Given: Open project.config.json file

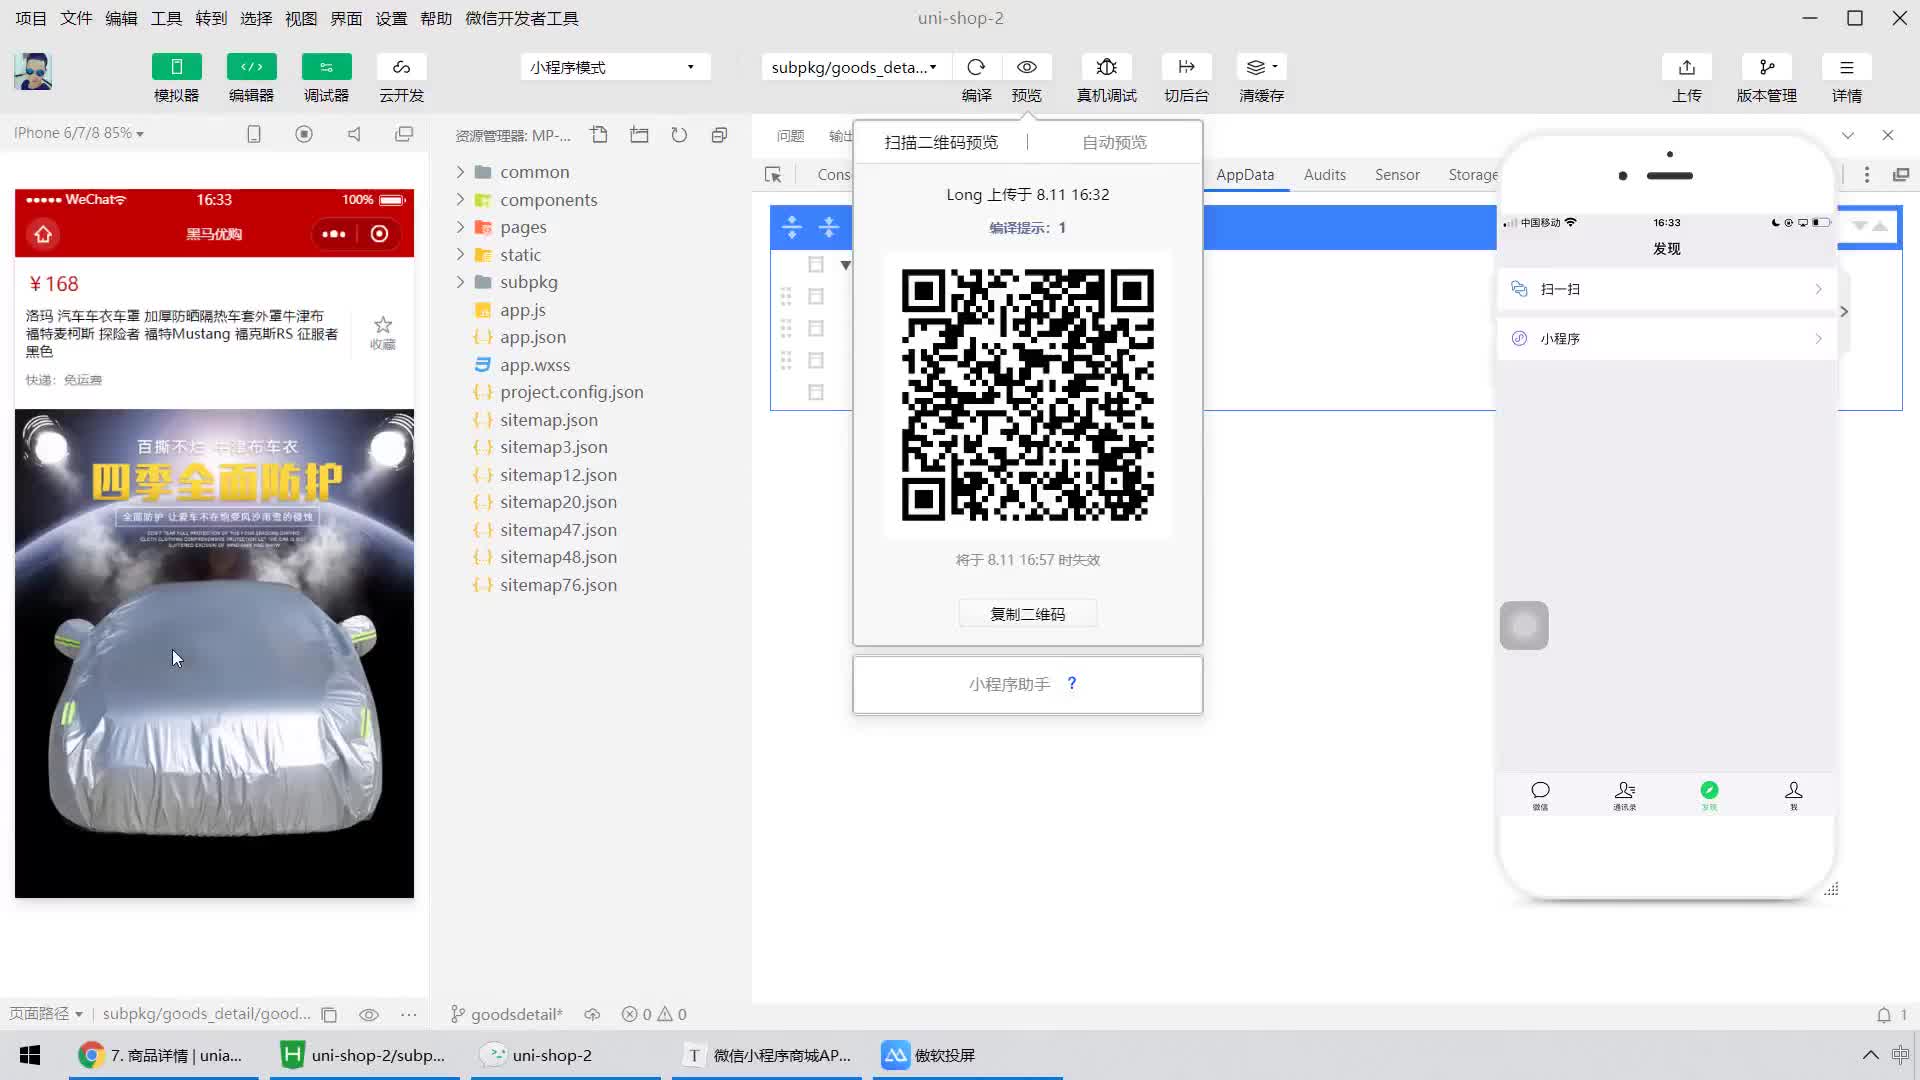Looking at the screenshot, I should 572,392.
